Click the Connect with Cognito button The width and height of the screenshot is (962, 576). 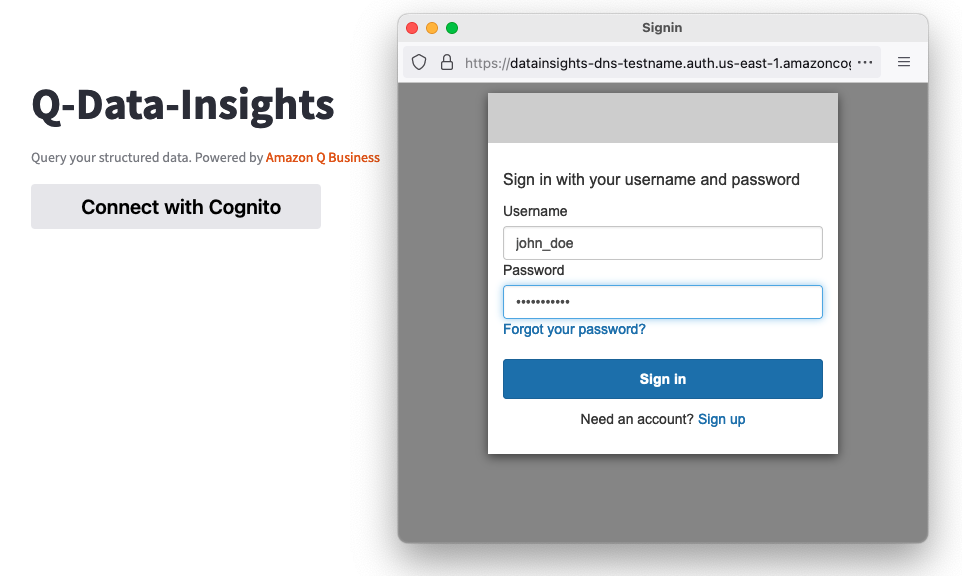coord(176,207)
